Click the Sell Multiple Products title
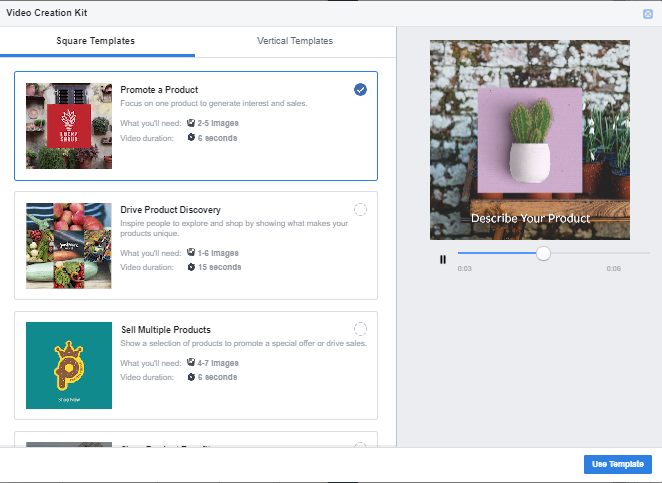Screen dimensions: 662x483 pos(166,330)
